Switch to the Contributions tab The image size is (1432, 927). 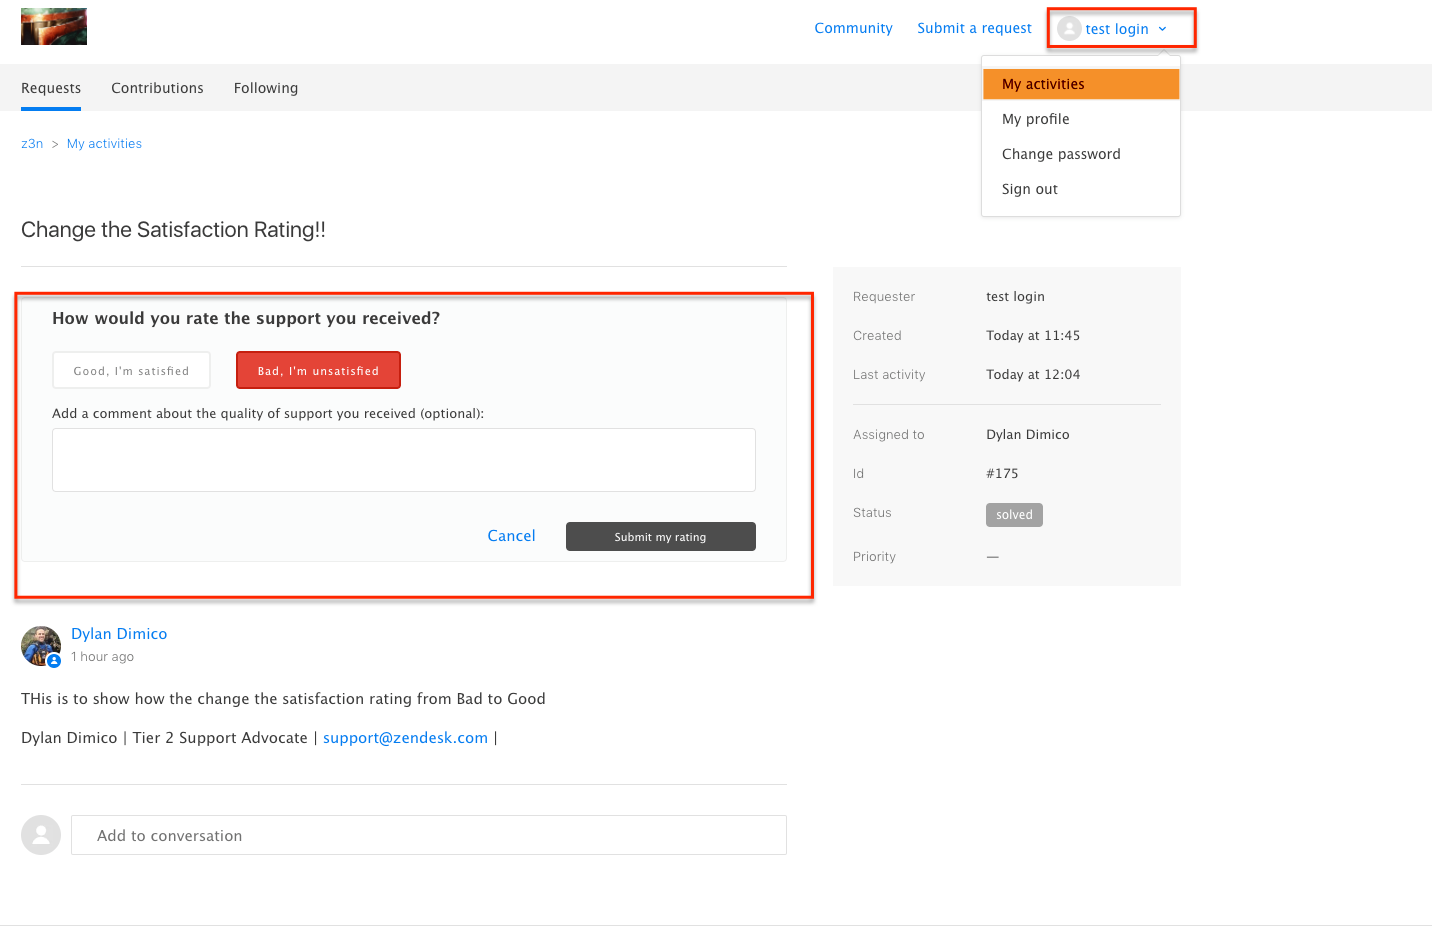tap(157, 88)
